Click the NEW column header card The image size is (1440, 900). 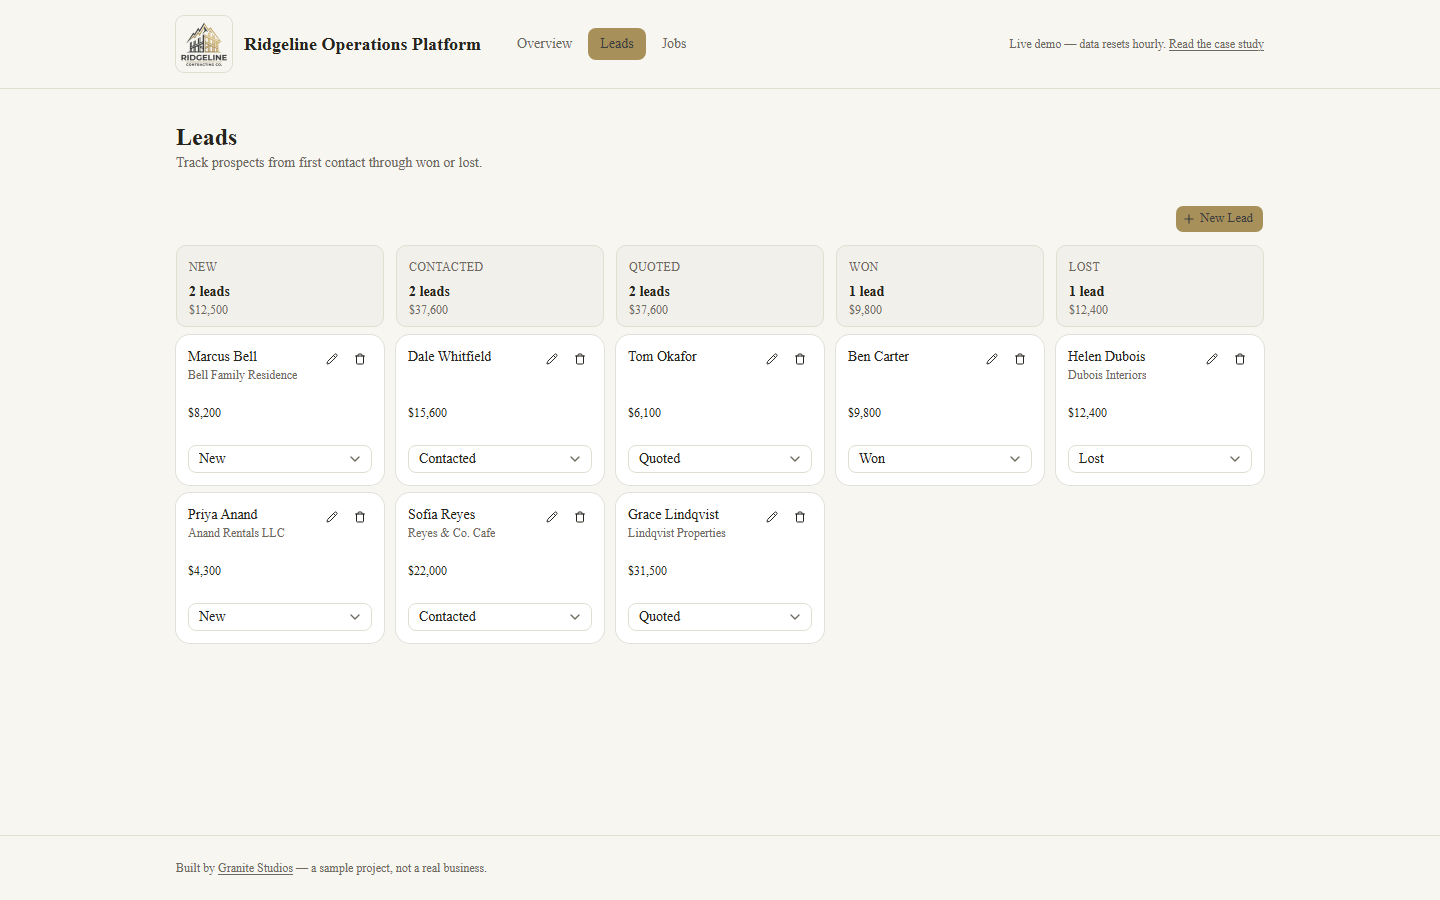pyautogui.click(x=280, y=286)
